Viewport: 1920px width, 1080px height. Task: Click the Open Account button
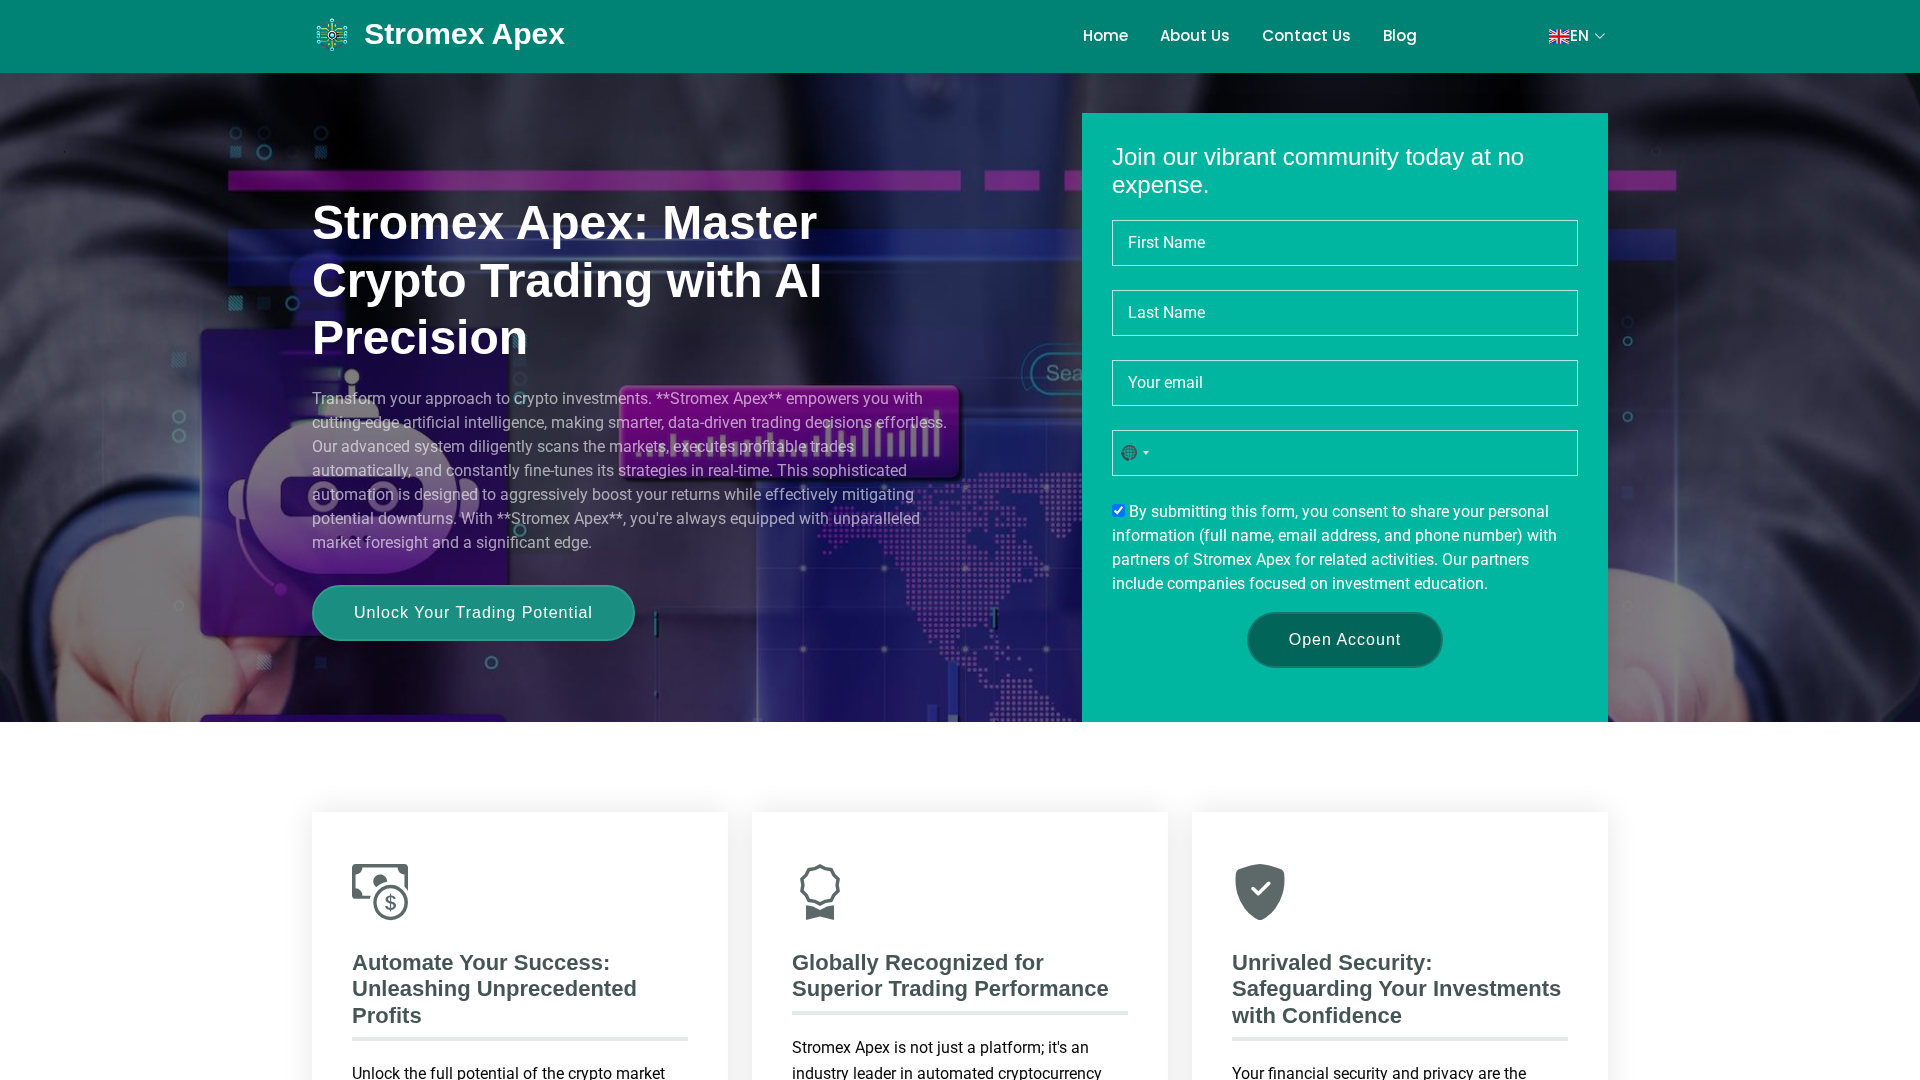click(x=1344, y=640)
